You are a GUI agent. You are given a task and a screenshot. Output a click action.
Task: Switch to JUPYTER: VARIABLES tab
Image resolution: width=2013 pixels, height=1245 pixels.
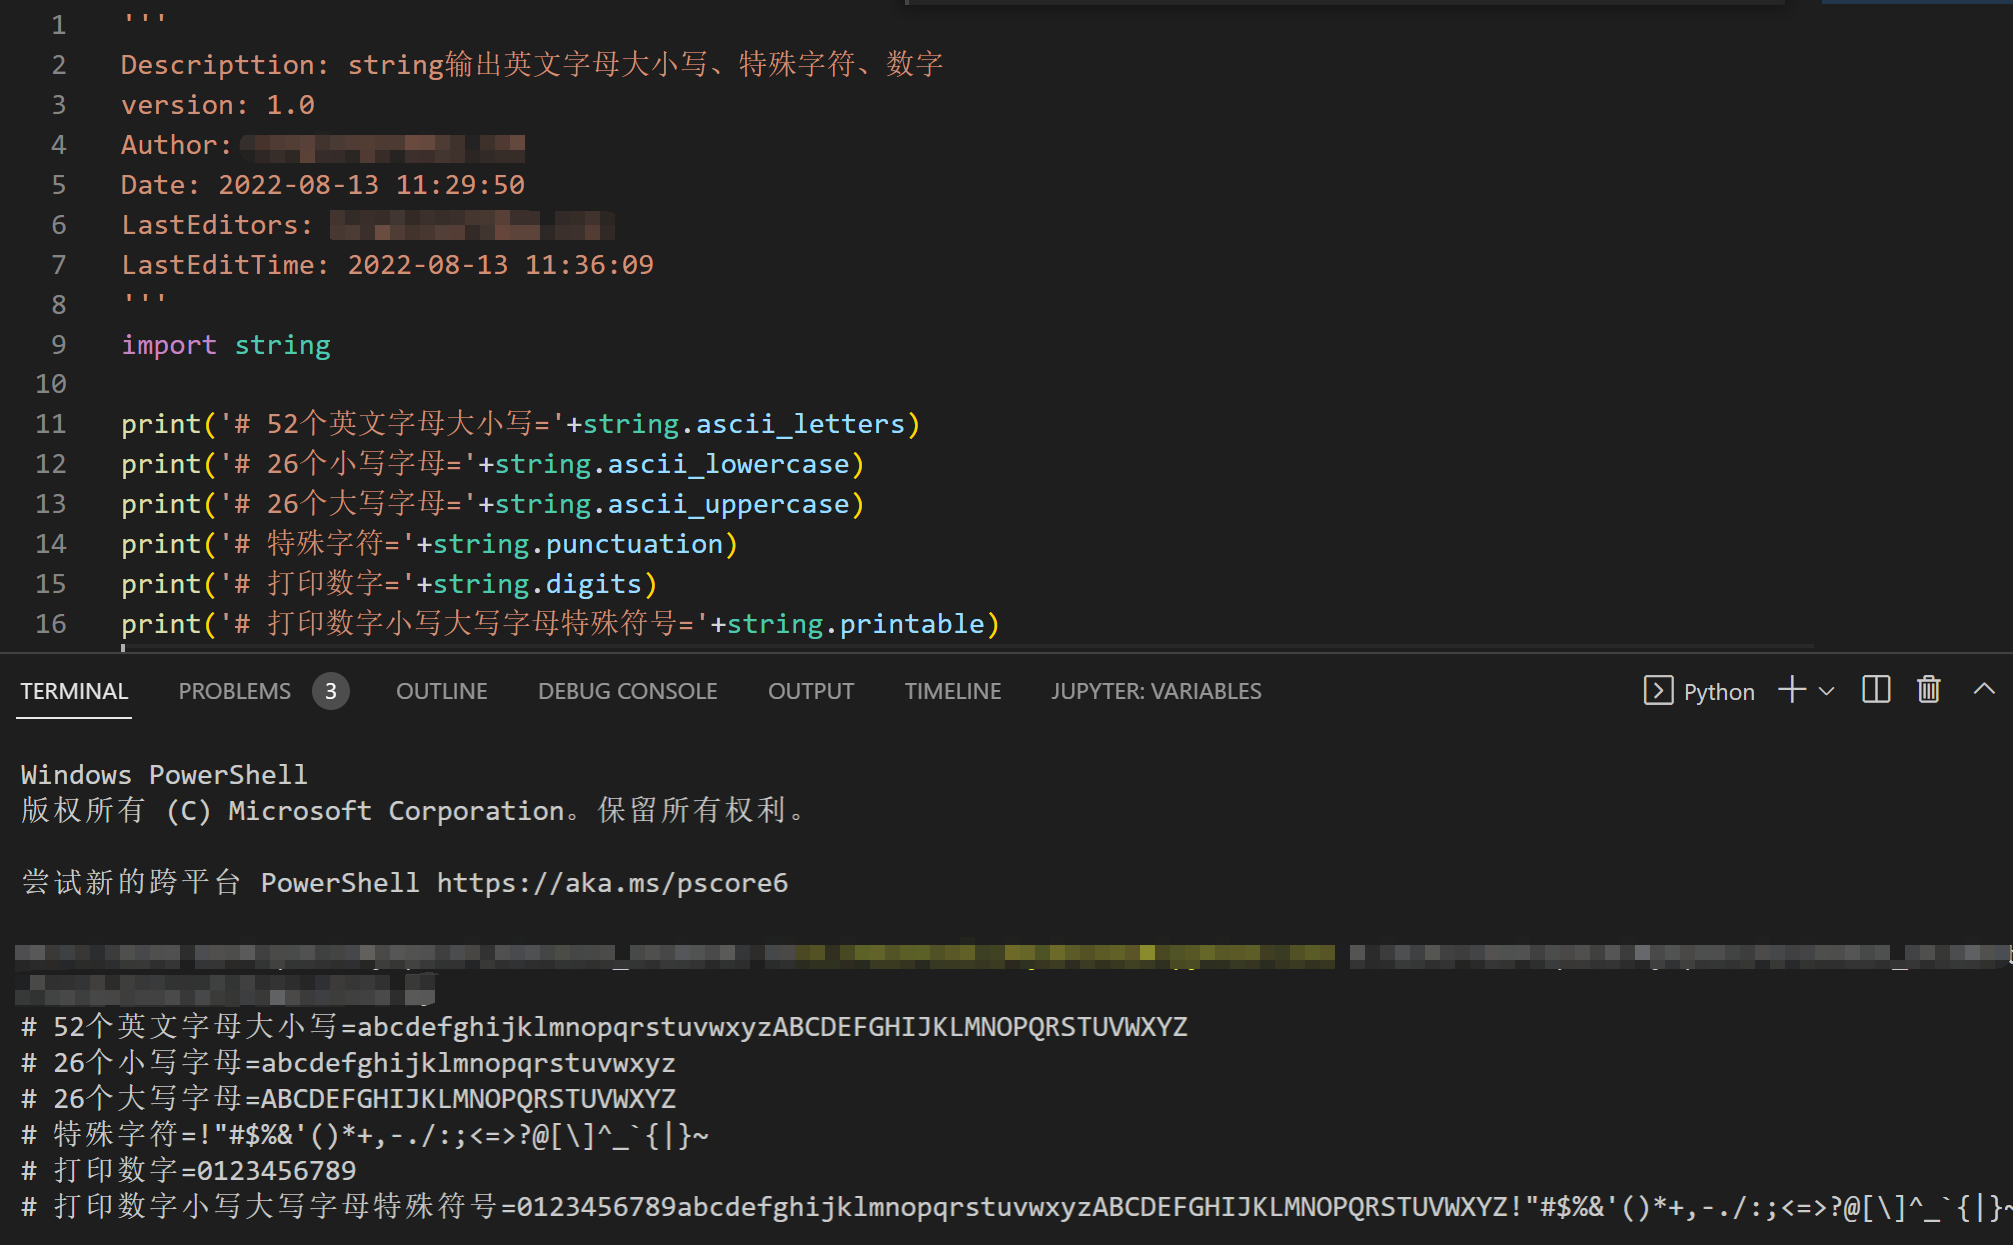click(1156, 691)
